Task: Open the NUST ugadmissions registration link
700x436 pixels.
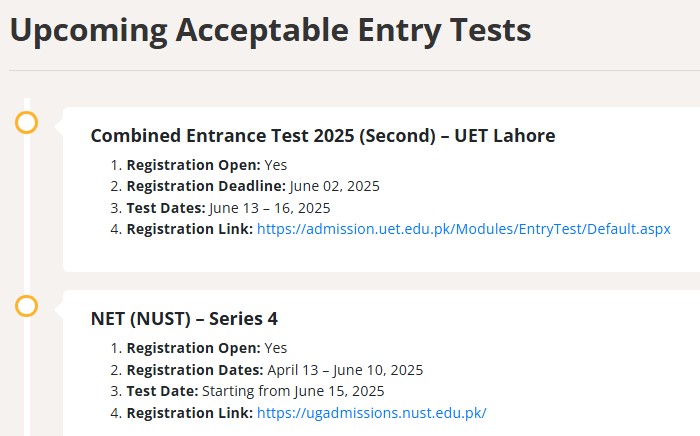Action: (x=371, y=413)
